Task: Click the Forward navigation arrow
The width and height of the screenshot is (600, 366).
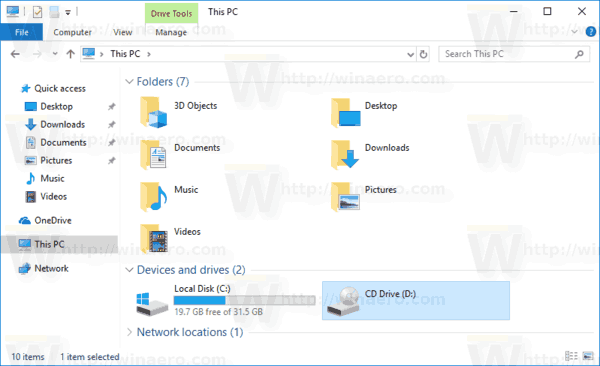Action: click(x=37, y=54)
